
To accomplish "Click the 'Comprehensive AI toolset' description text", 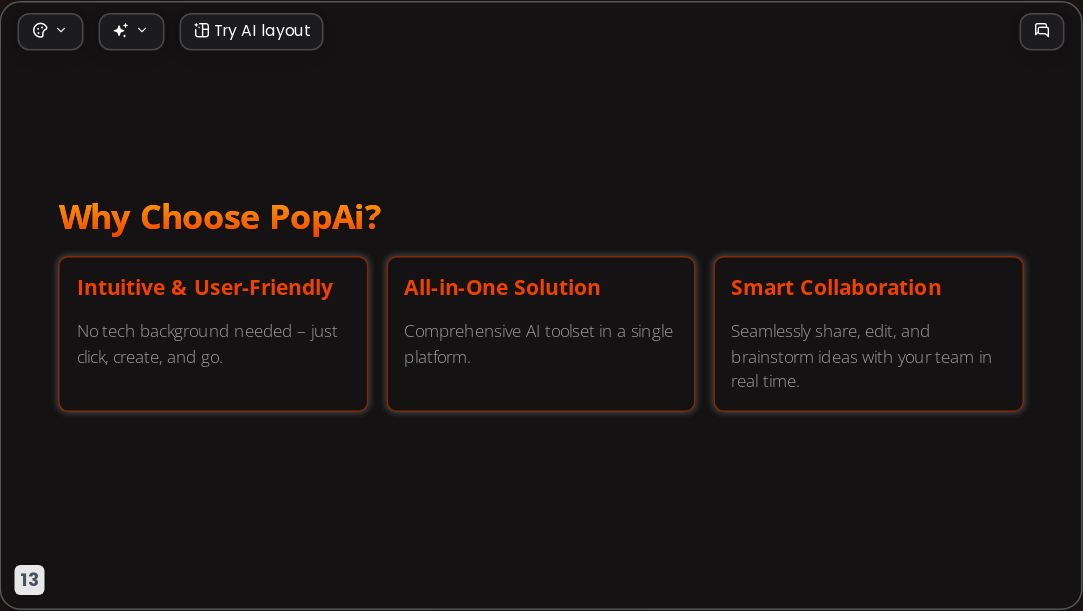I will (x=539, y=344).
